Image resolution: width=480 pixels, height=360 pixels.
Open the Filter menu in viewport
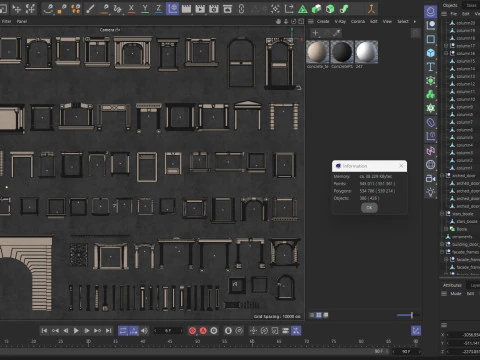(6, 21)
